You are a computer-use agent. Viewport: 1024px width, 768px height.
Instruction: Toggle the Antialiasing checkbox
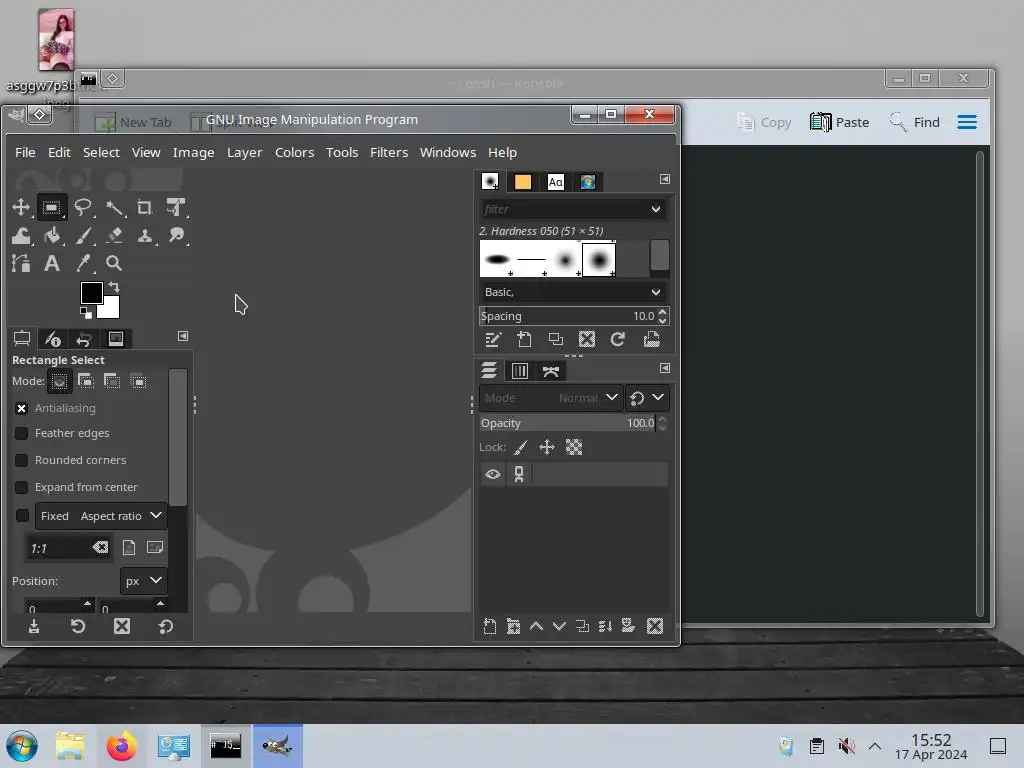coord(22,408)
